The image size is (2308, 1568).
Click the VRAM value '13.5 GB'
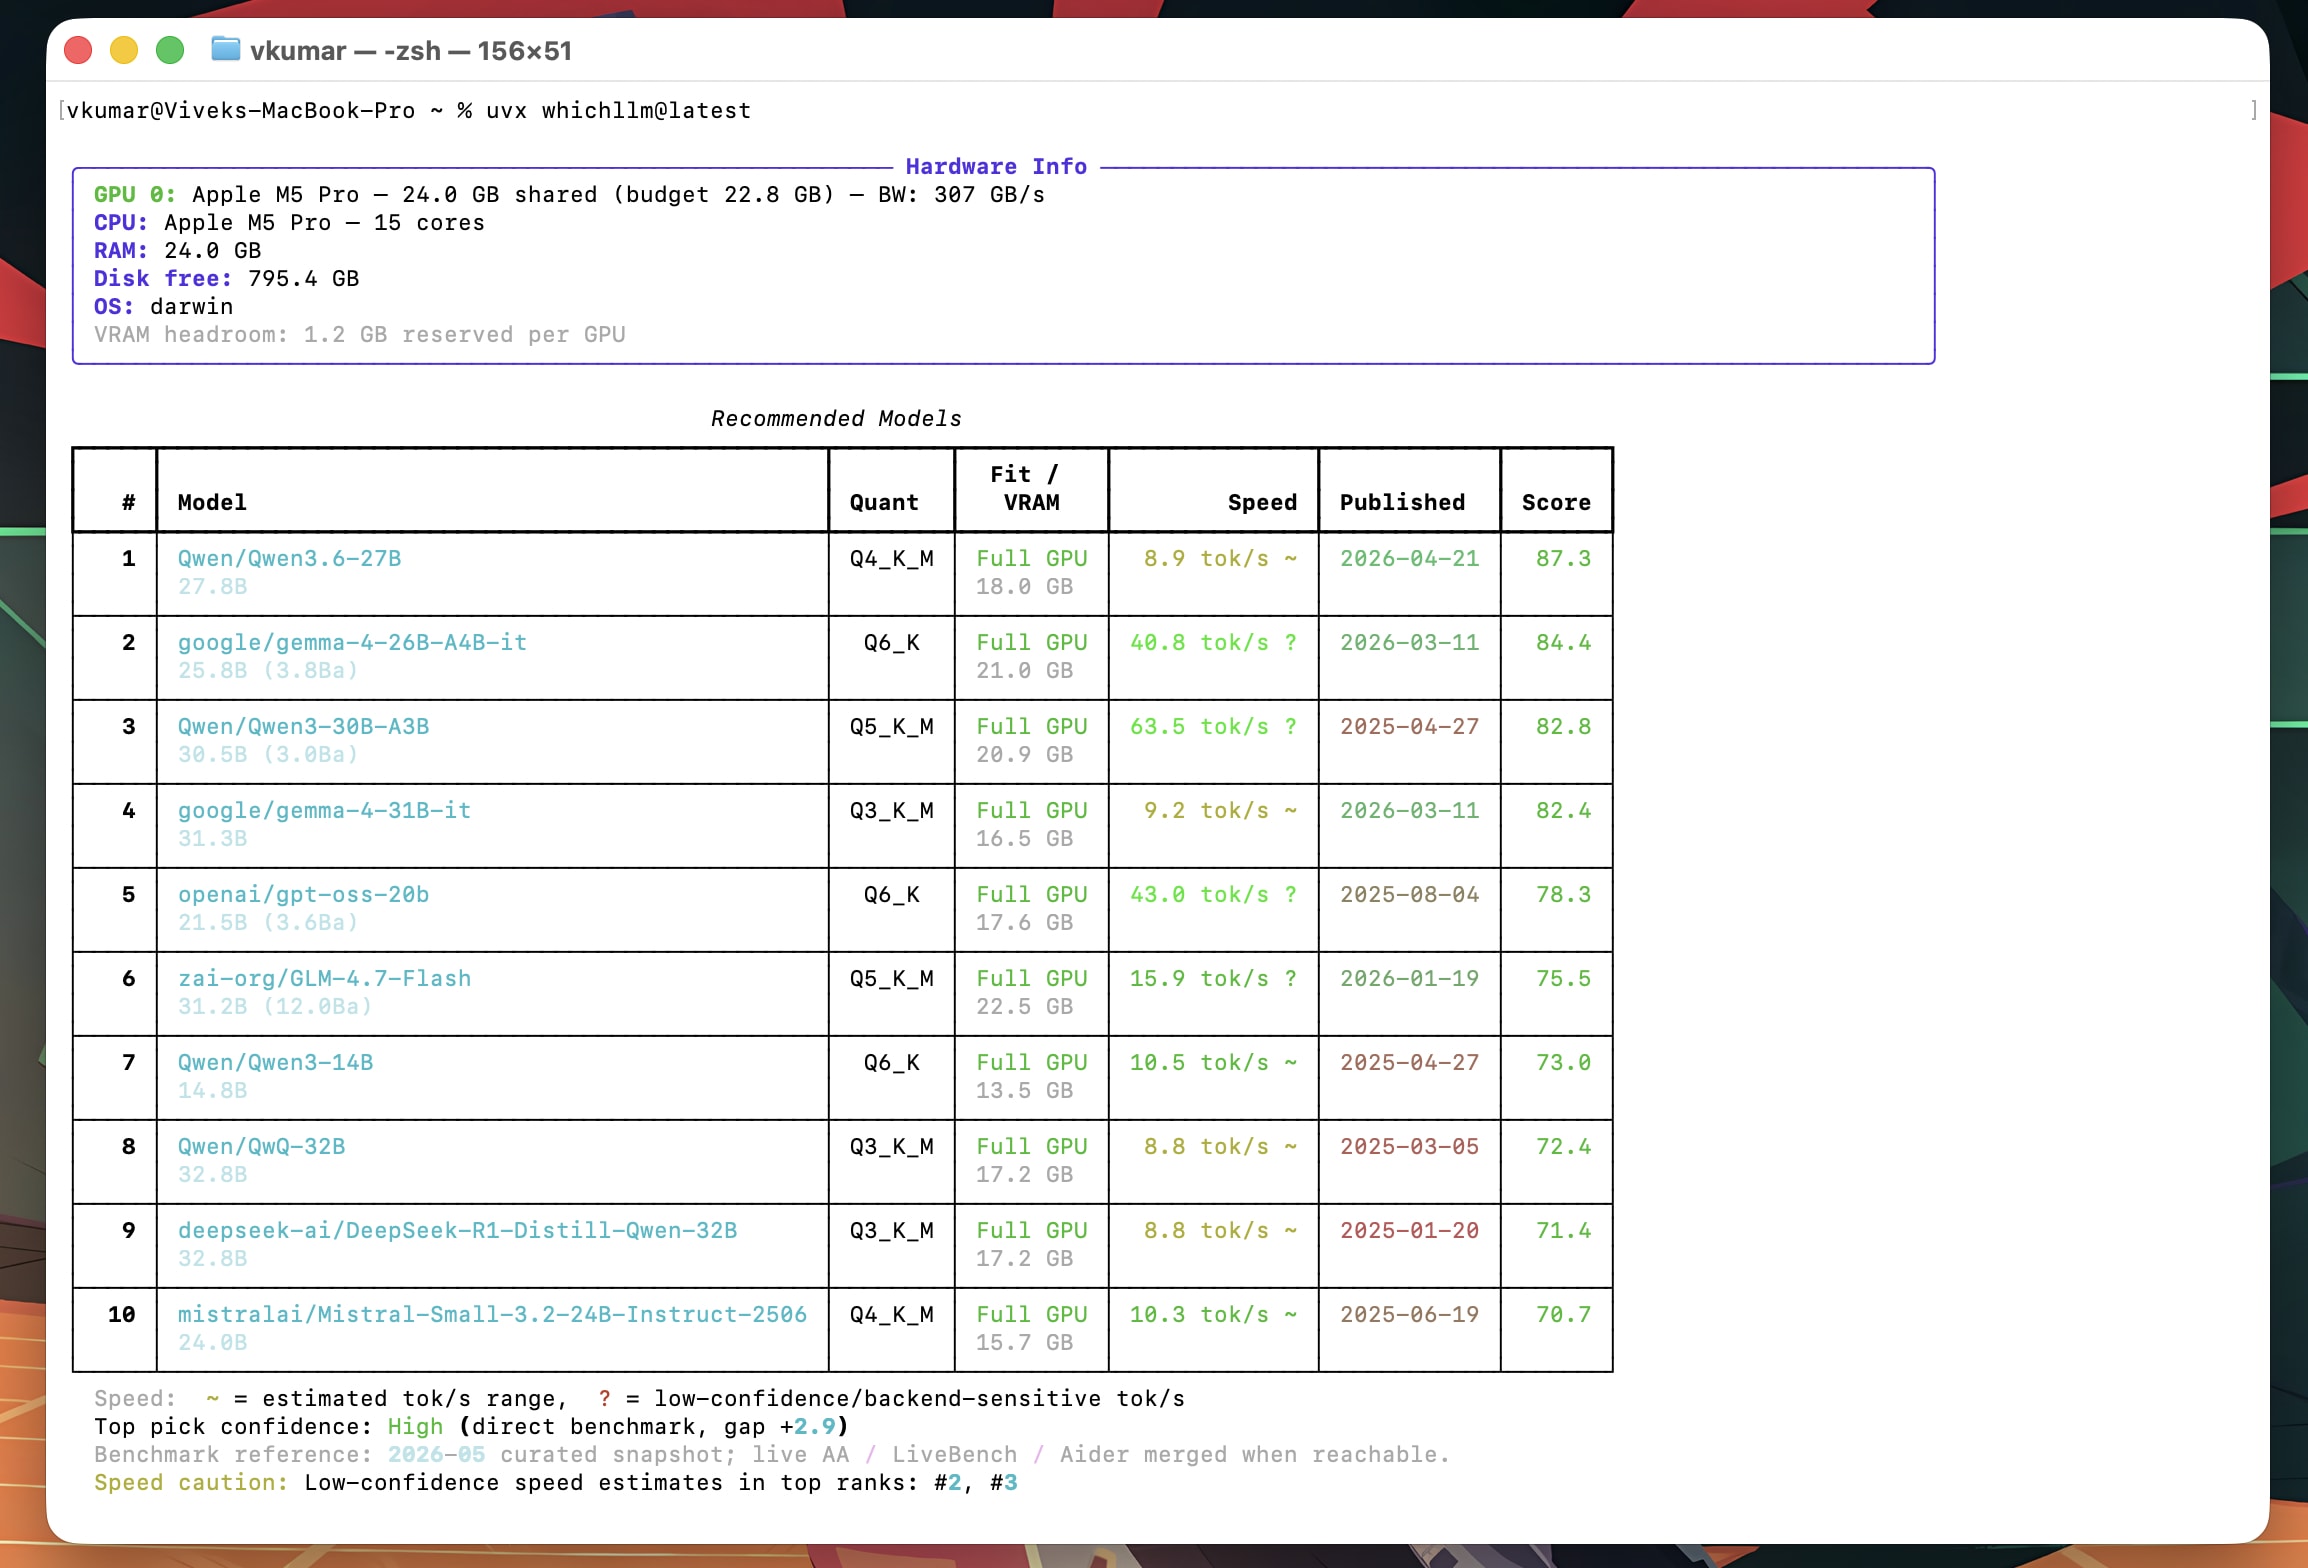coord(1024,1091)
